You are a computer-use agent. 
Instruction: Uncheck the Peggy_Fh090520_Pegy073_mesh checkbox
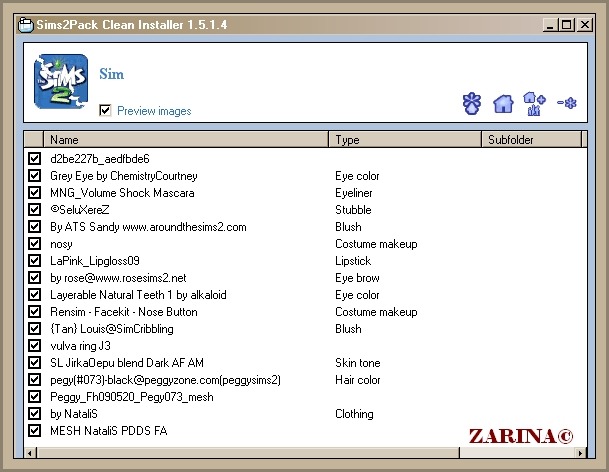(35, 397)
